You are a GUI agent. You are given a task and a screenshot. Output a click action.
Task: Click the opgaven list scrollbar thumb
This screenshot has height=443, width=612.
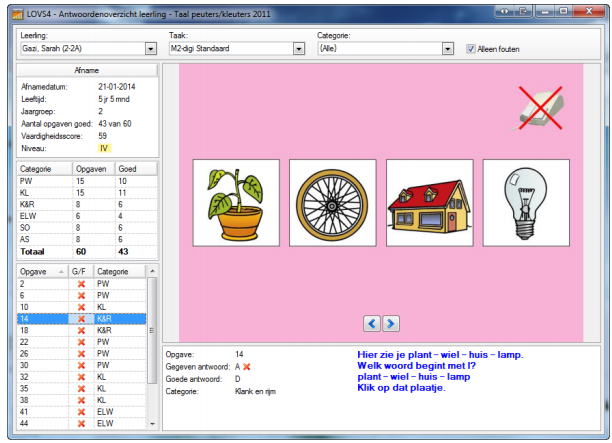point(152,330)
